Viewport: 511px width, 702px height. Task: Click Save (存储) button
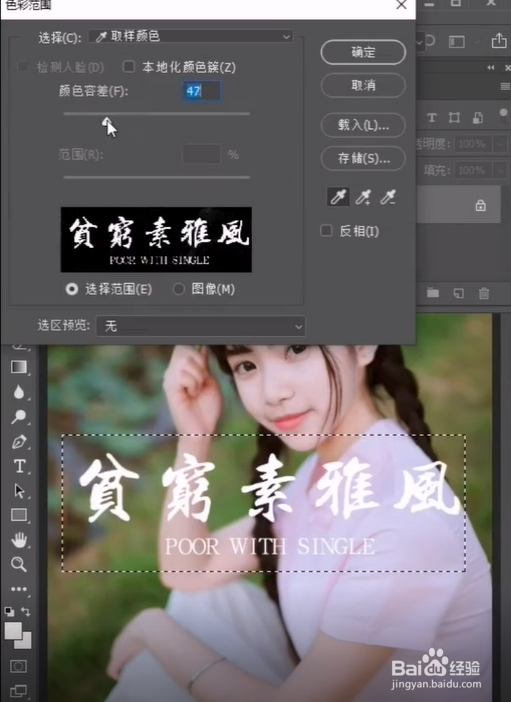(363, 158)
